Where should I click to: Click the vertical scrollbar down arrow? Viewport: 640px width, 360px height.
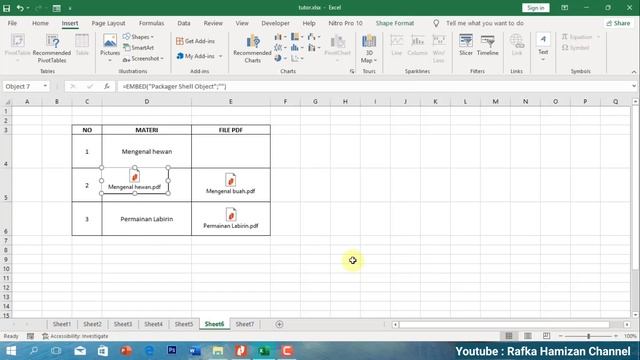[x=635, y=315]
